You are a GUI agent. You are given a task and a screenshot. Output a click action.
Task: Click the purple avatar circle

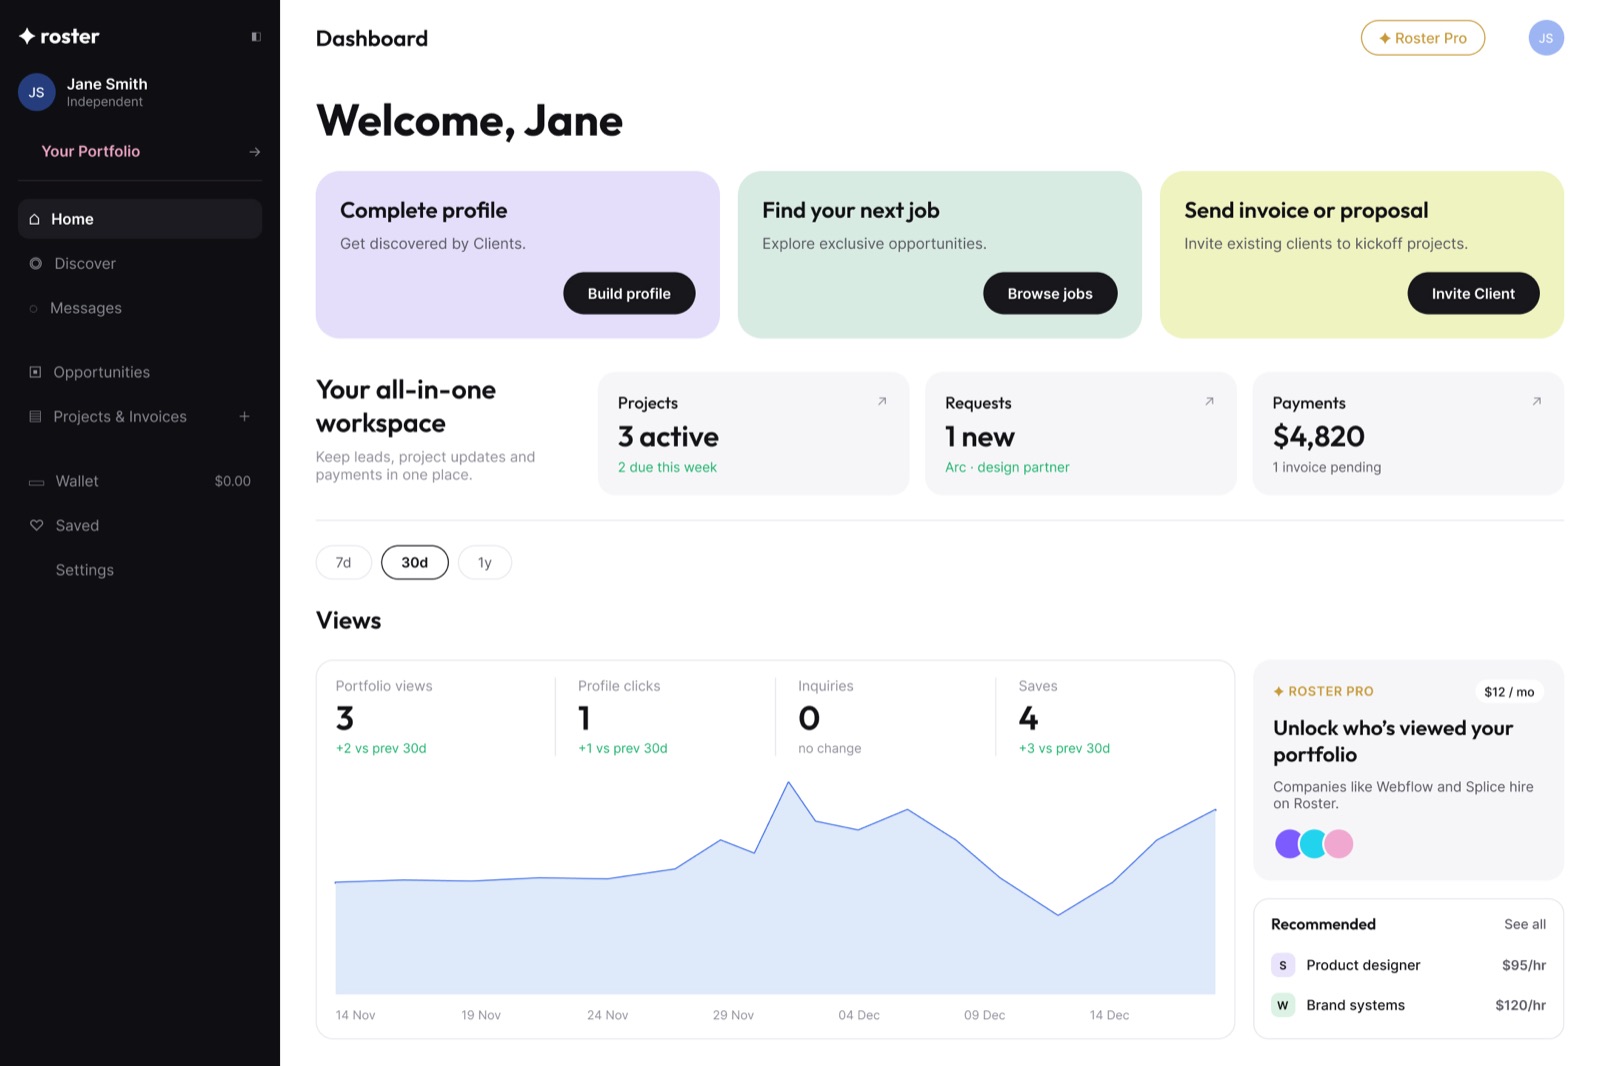pos(1288,844)
